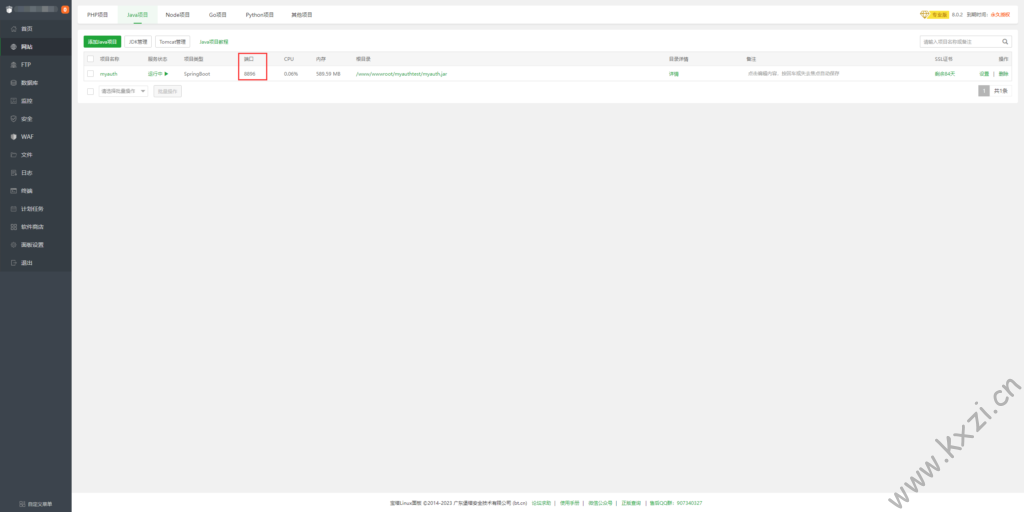This screenshot has height=512, width=1024.
Task: Open the 软件商店 app store icon
Action: 14,227
